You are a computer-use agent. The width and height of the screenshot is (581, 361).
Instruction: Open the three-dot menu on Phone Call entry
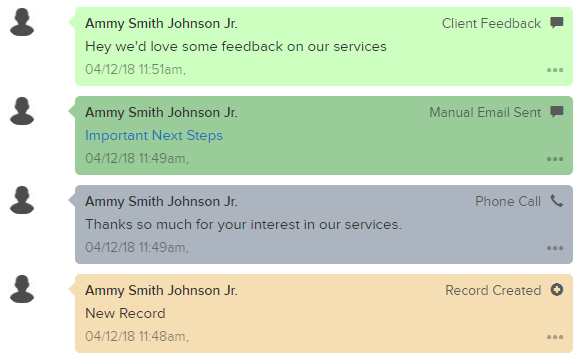click(555, 248)
